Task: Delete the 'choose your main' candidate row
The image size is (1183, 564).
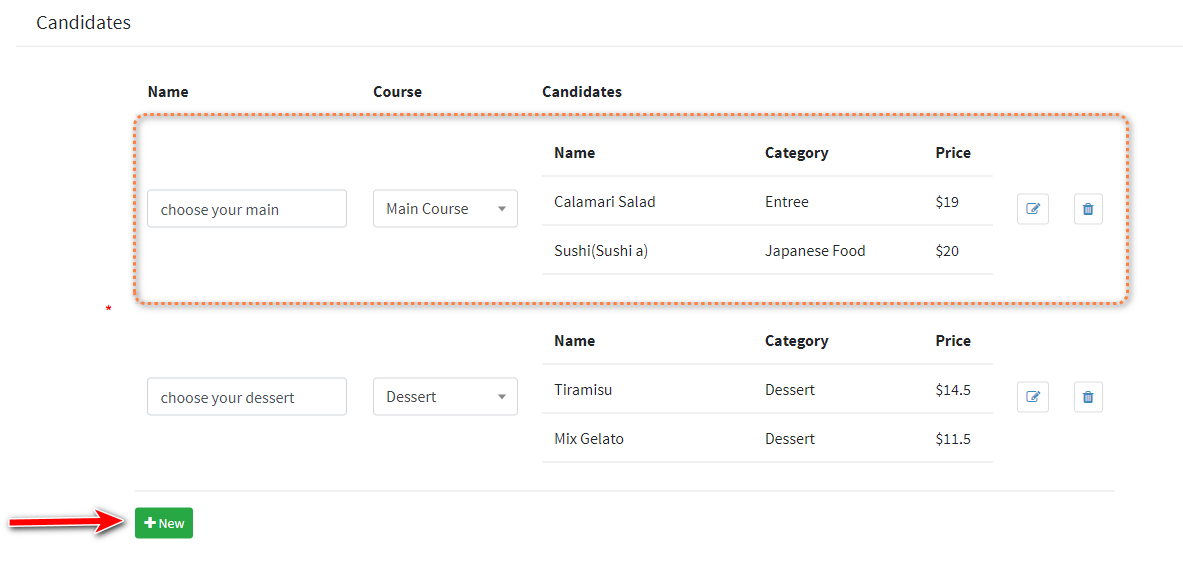Action: coord(1088,209)
